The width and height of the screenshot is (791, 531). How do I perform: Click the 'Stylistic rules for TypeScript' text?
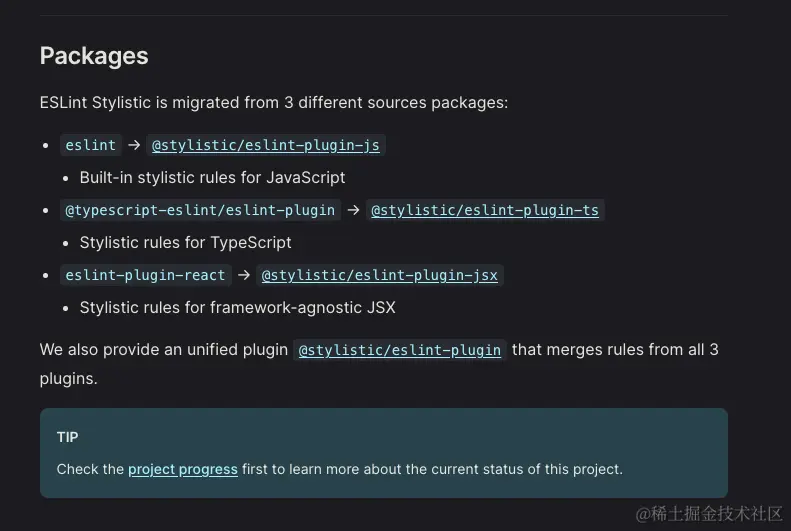click(x=186, y=242)
